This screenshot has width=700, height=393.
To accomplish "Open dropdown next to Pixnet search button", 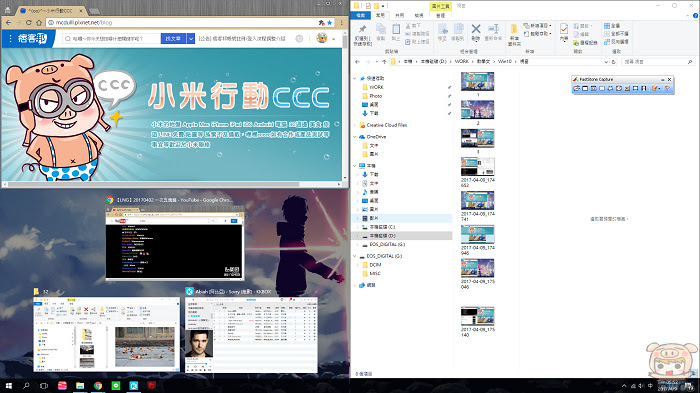I will pyautogui.click(x=191, y=39).
